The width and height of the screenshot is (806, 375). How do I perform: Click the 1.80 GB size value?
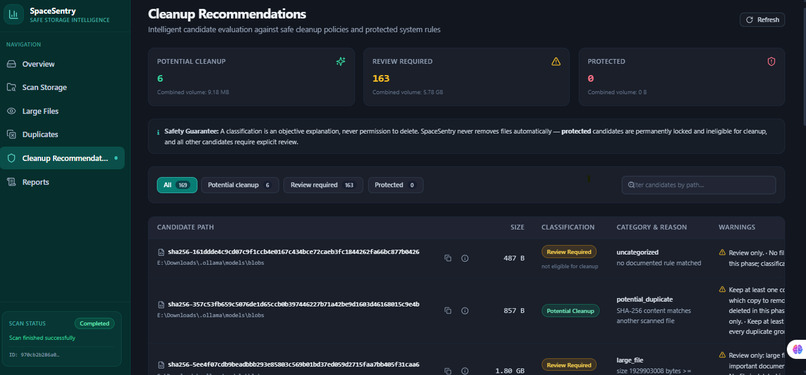(x=510, y=371)
